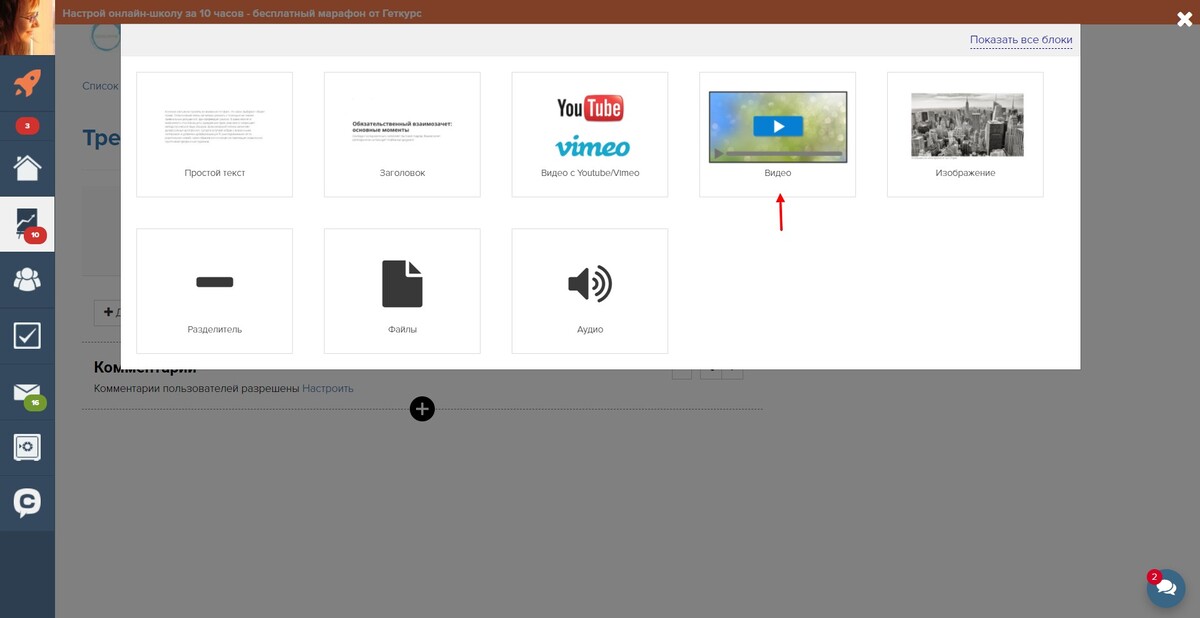Viewport: 1200px width, 618px height.
Task: Pick the Видео block
Action: [x=777, y=134]
